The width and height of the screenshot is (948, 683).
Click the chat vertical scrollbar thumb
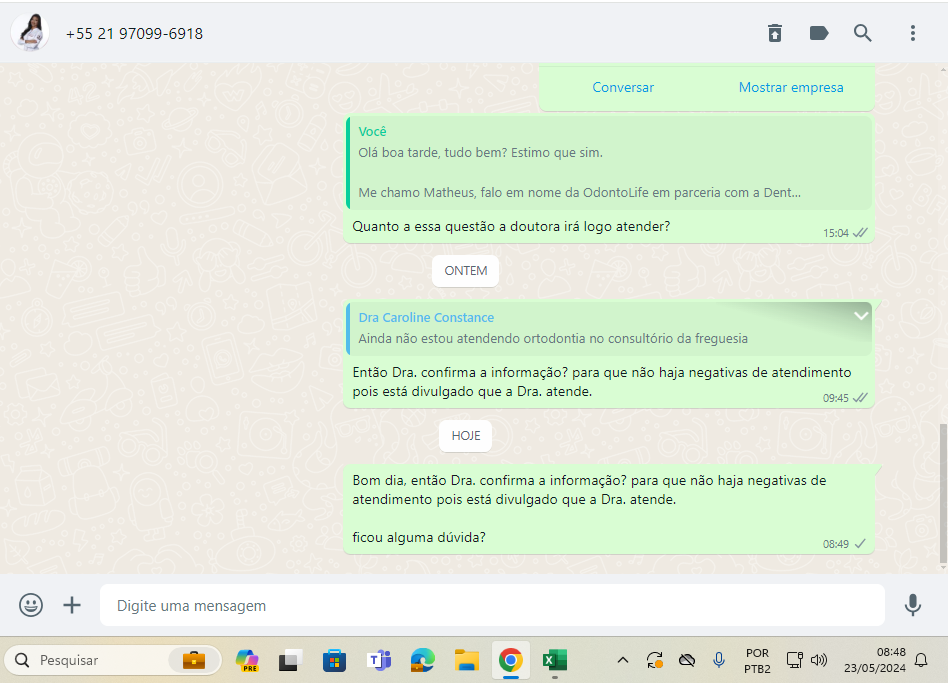click(x=943, y=494)
